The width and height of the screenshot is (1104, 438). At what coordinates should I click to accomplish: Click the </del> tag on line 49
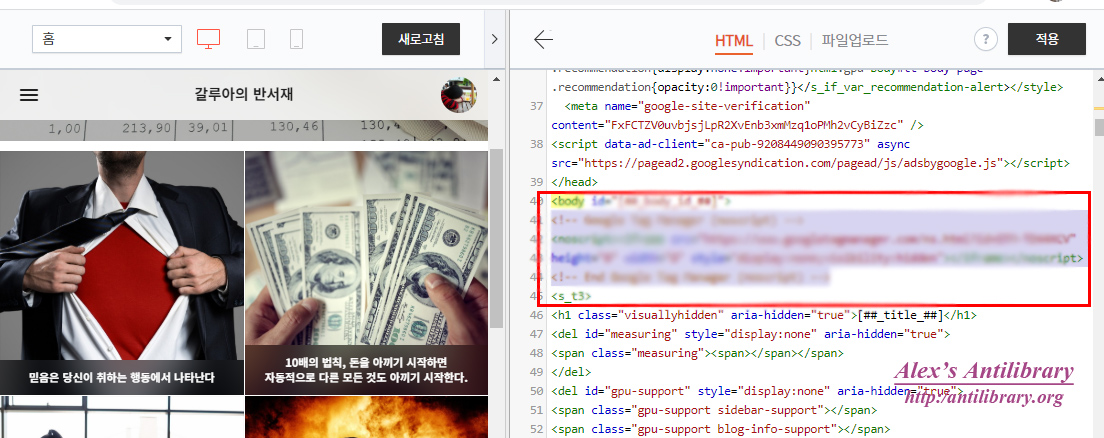pyautogui.click(x=571, y=372)
